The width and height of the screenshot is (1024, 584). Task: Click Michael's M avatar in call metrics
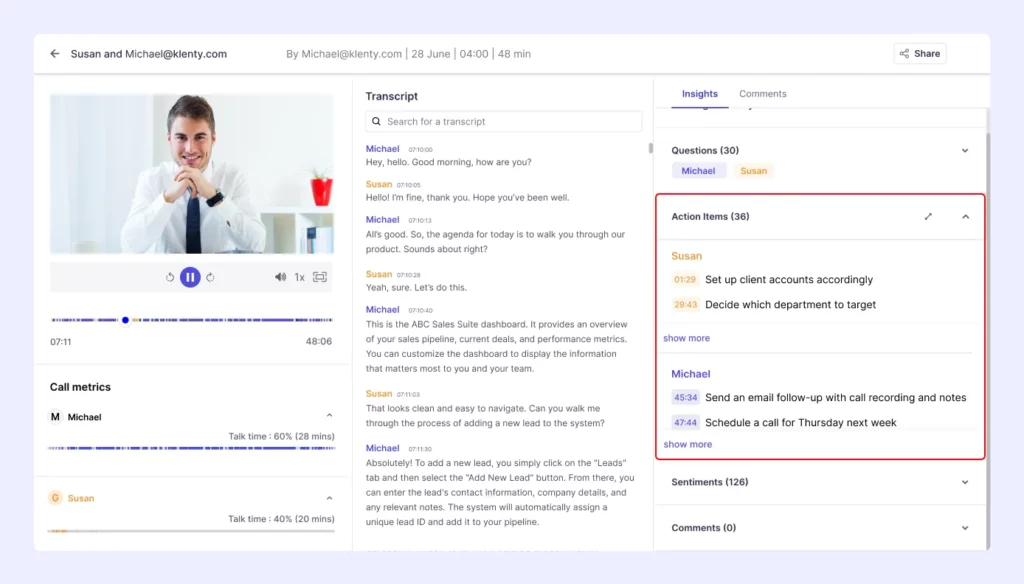(x=56, y=417)
